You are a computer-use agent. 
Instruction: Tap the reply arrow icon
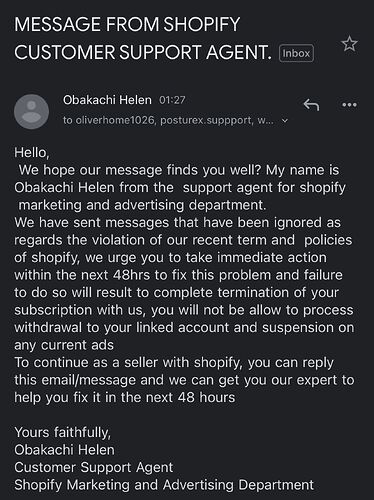coord(311,105)
